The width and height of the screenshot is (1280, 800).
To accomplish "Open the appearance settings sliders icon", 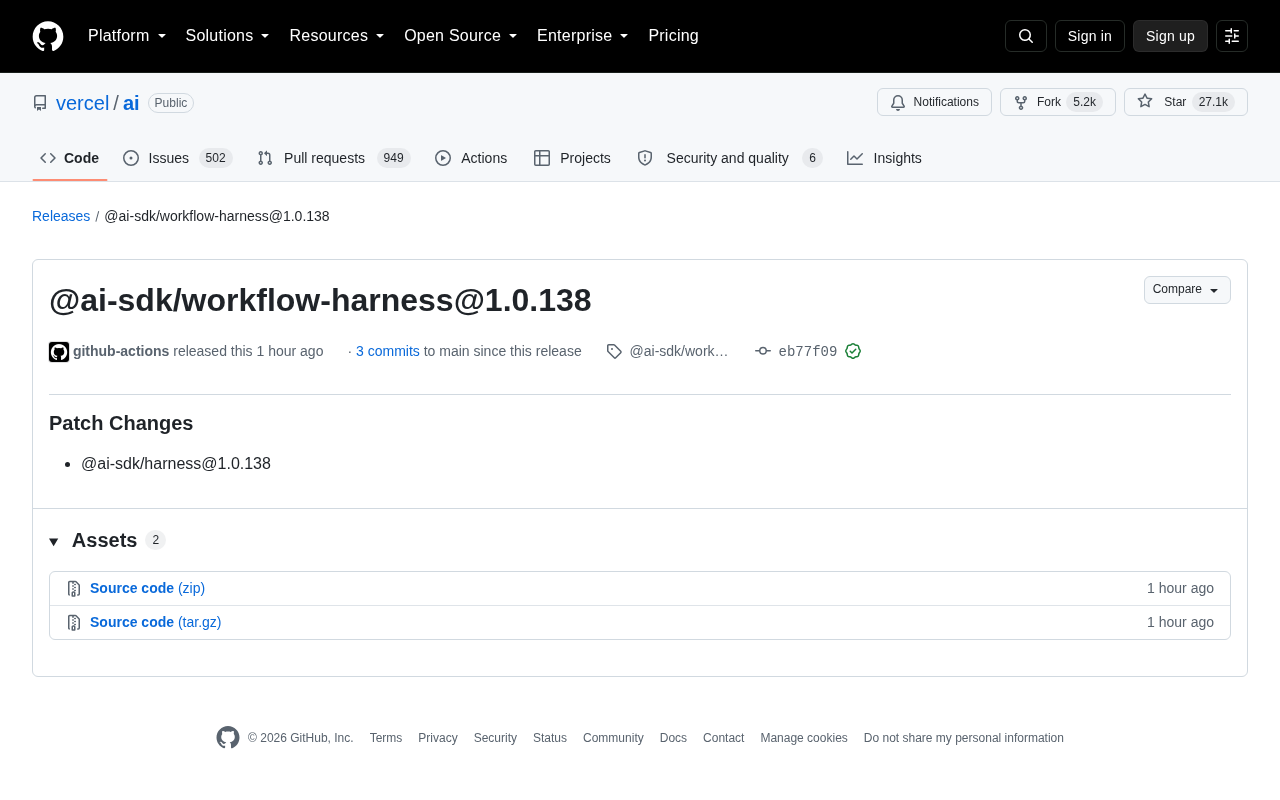I will coord(1232,36).
